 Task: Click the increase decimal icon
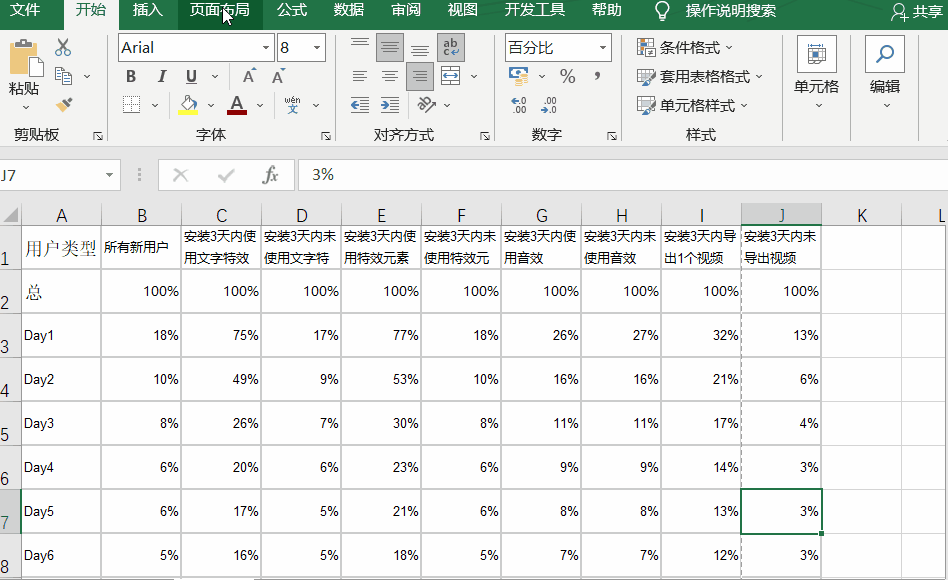point(519,105)
